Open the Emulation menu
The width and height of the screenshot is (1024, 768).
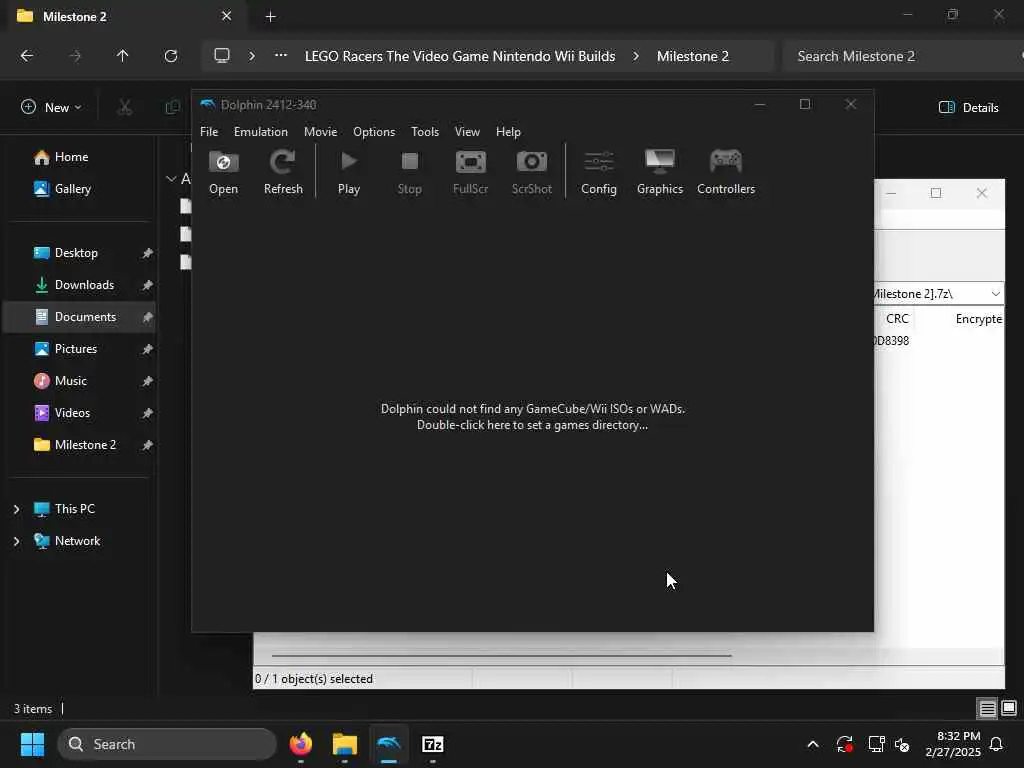point(261,132)
